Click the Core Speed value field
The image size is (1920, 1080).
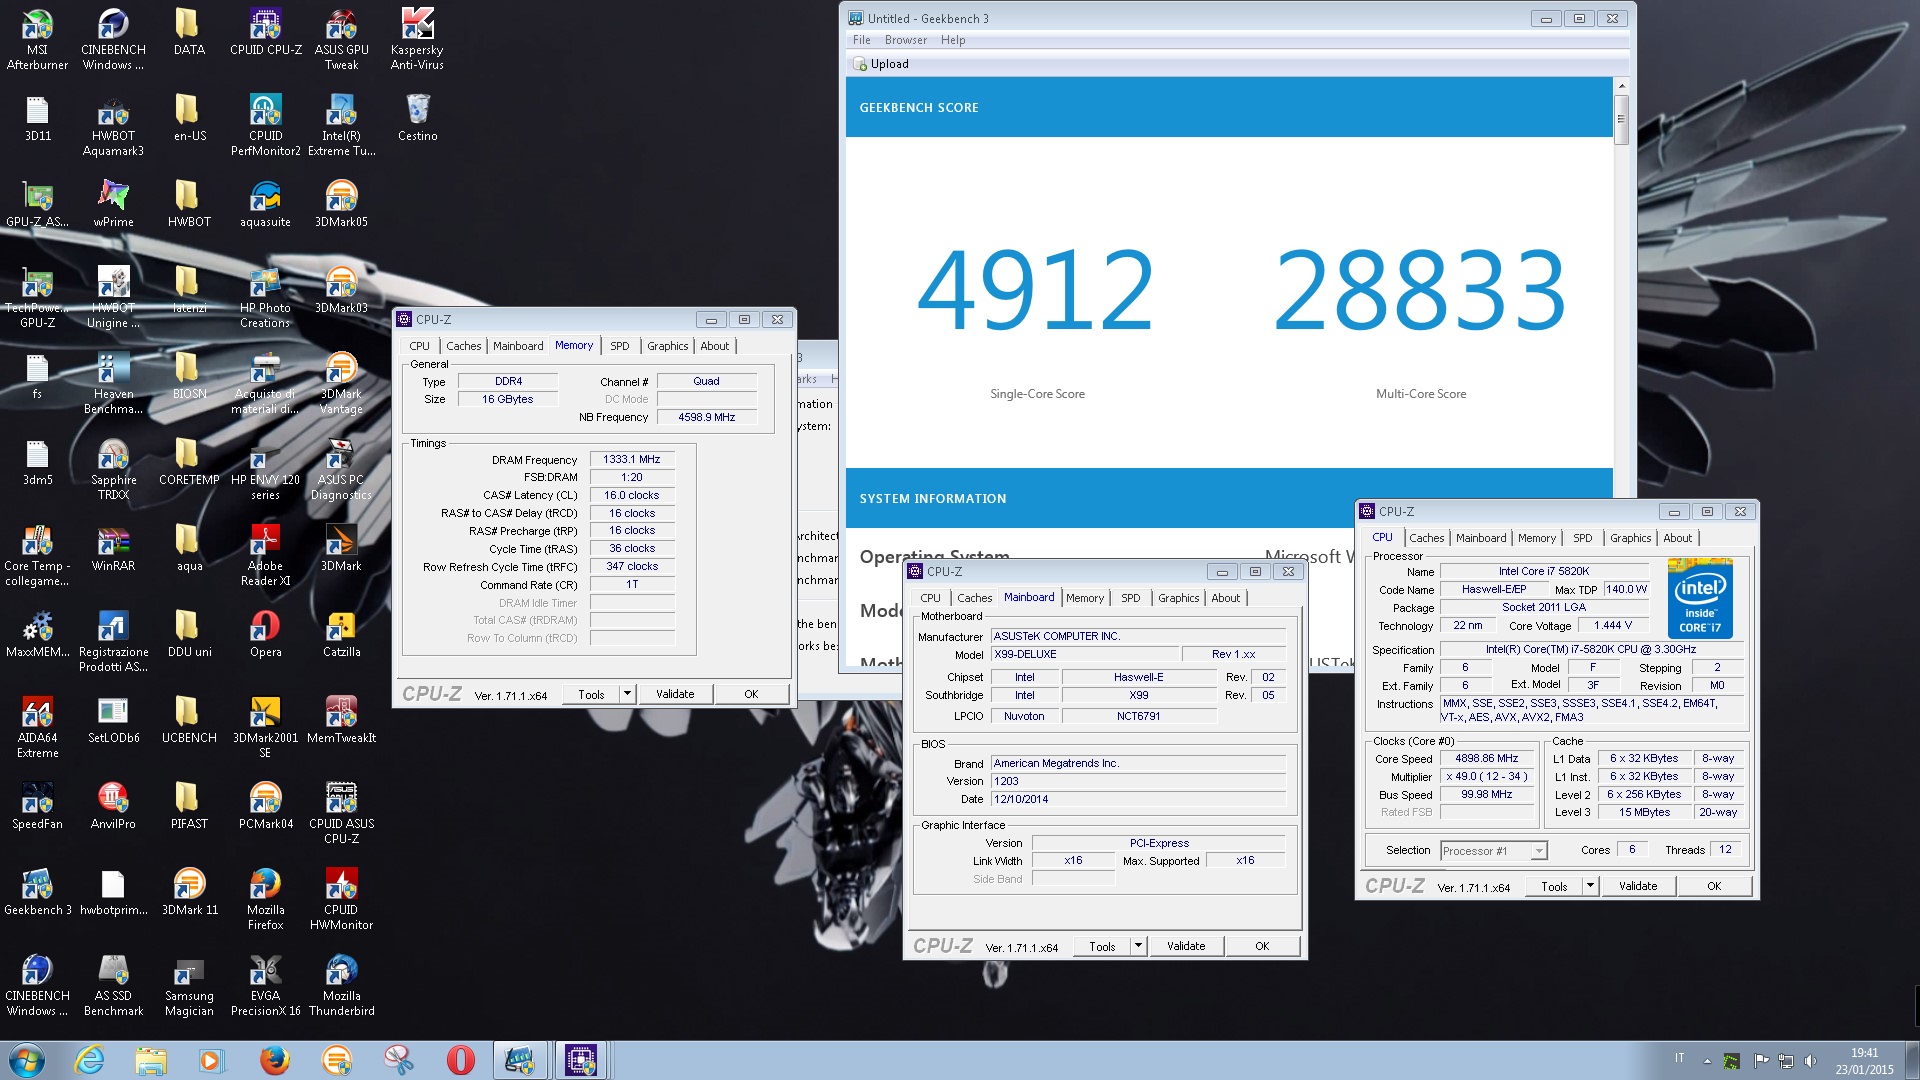pos(1486,759)
